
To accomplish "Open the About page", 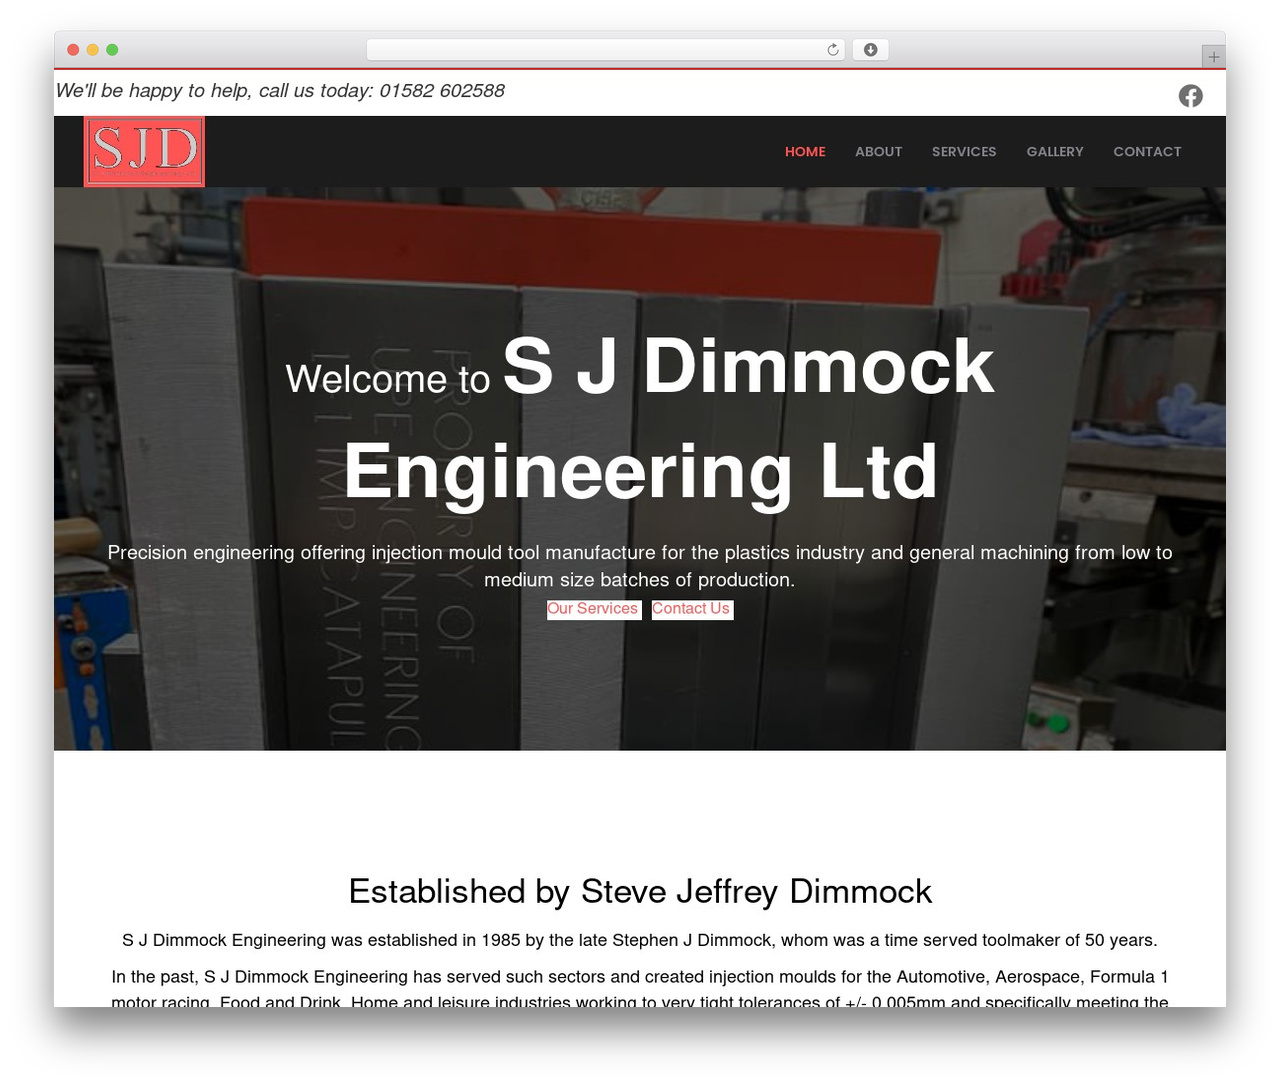I will tap(878, 152).
